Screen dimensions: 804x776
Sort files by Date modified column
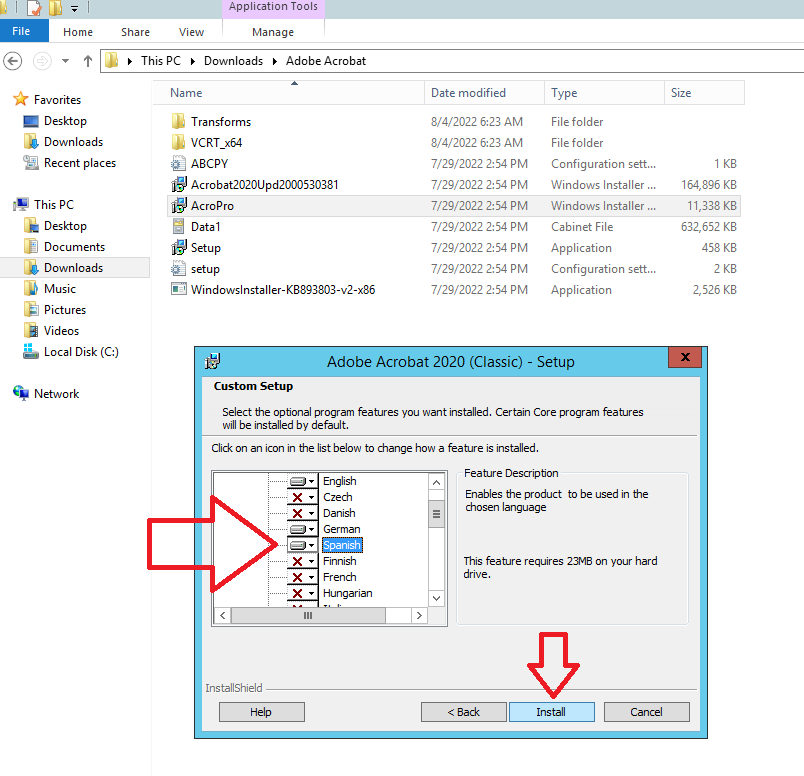tap(484, 93)
